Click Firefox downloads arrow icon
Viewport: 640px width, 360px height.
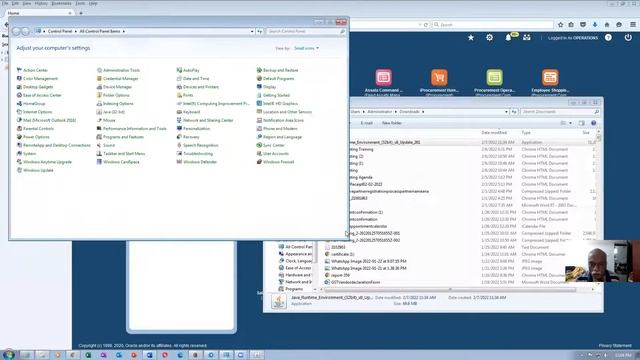tap(595, 25)
